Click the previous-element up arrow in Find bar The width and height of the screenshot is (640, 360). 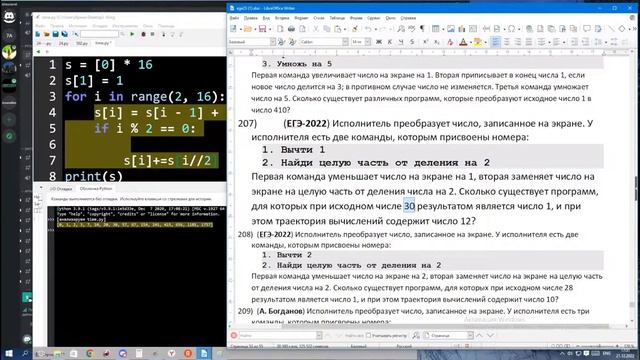[480, 336]
